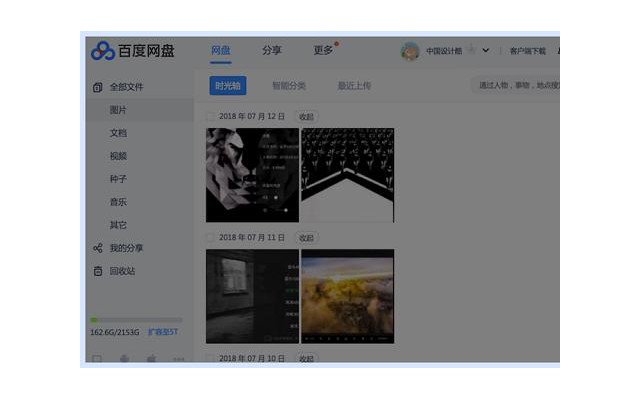Collapse the 07月10日 group with 收起

pos(307,358)
